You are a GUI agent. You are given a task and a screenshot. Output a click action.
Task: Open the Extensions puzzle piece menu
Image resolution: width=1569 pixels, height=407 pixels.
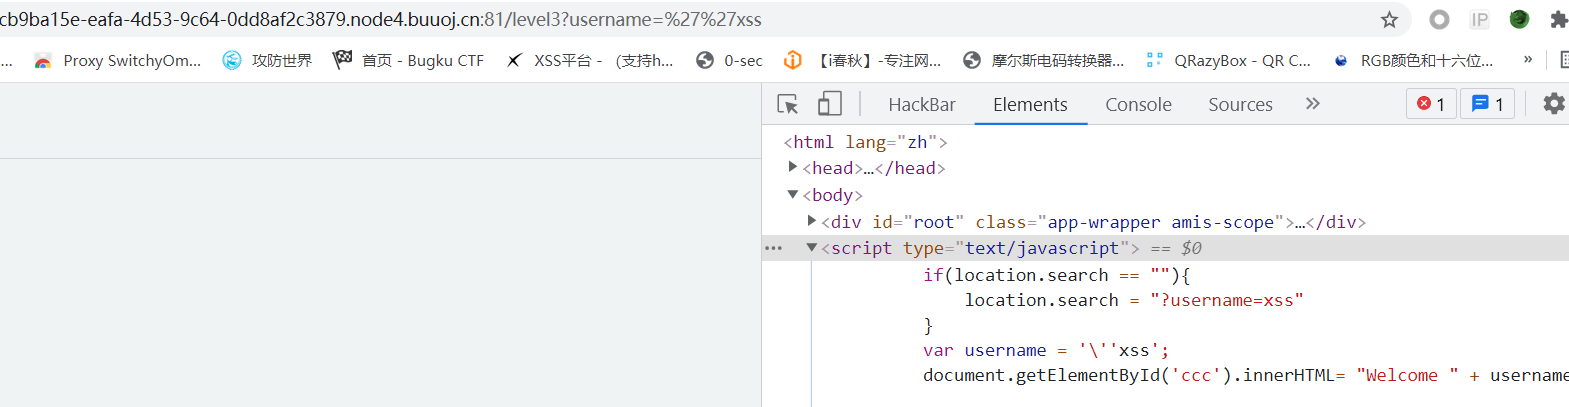tap(1558, 20)
